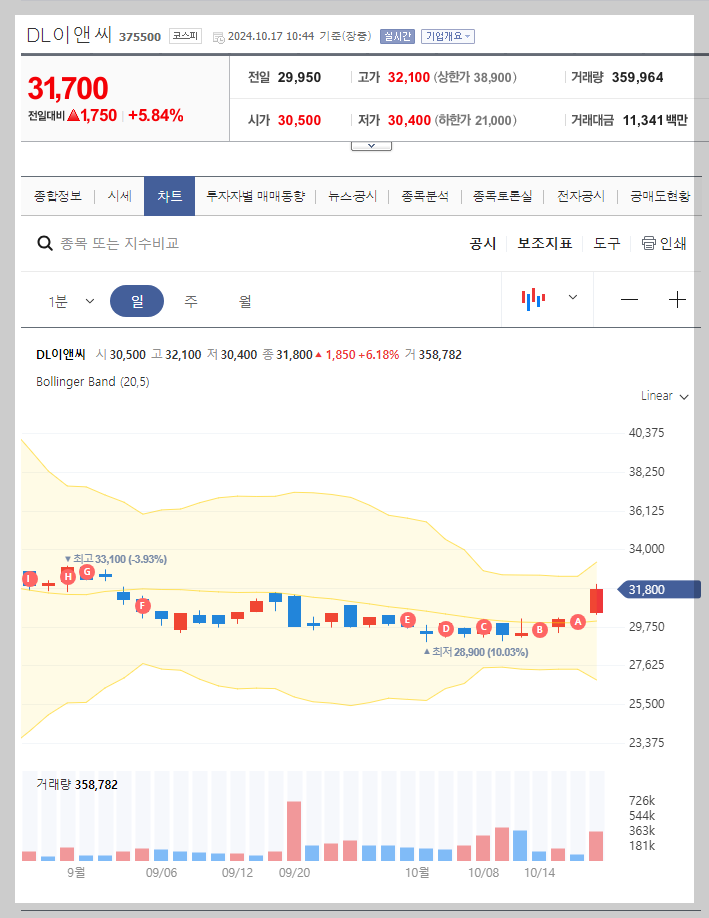709x918 pixels.
Task: Zoom in using the plus icon
Action: point(678,299)
